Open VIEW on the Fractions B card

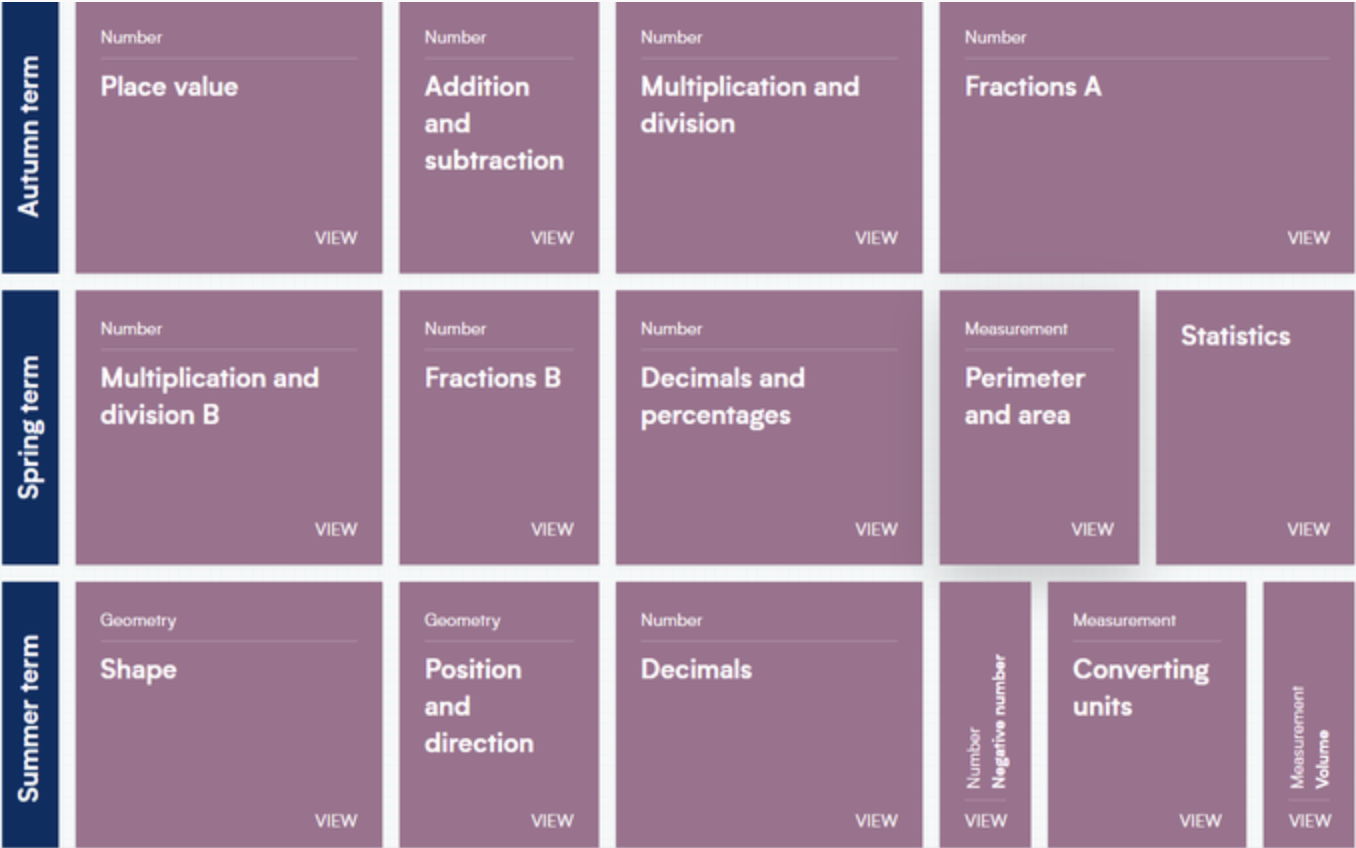point(552,529)
